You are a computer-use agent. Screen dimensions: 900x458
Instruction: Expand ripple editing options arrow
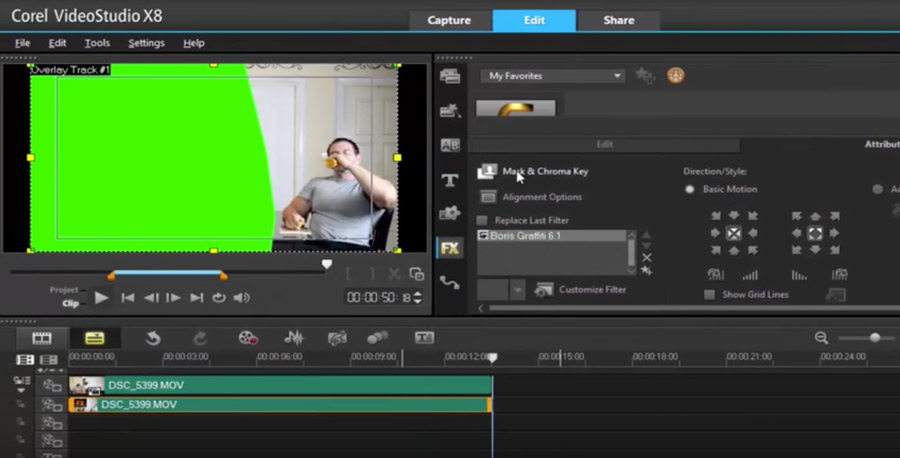[x=21, y=390]
